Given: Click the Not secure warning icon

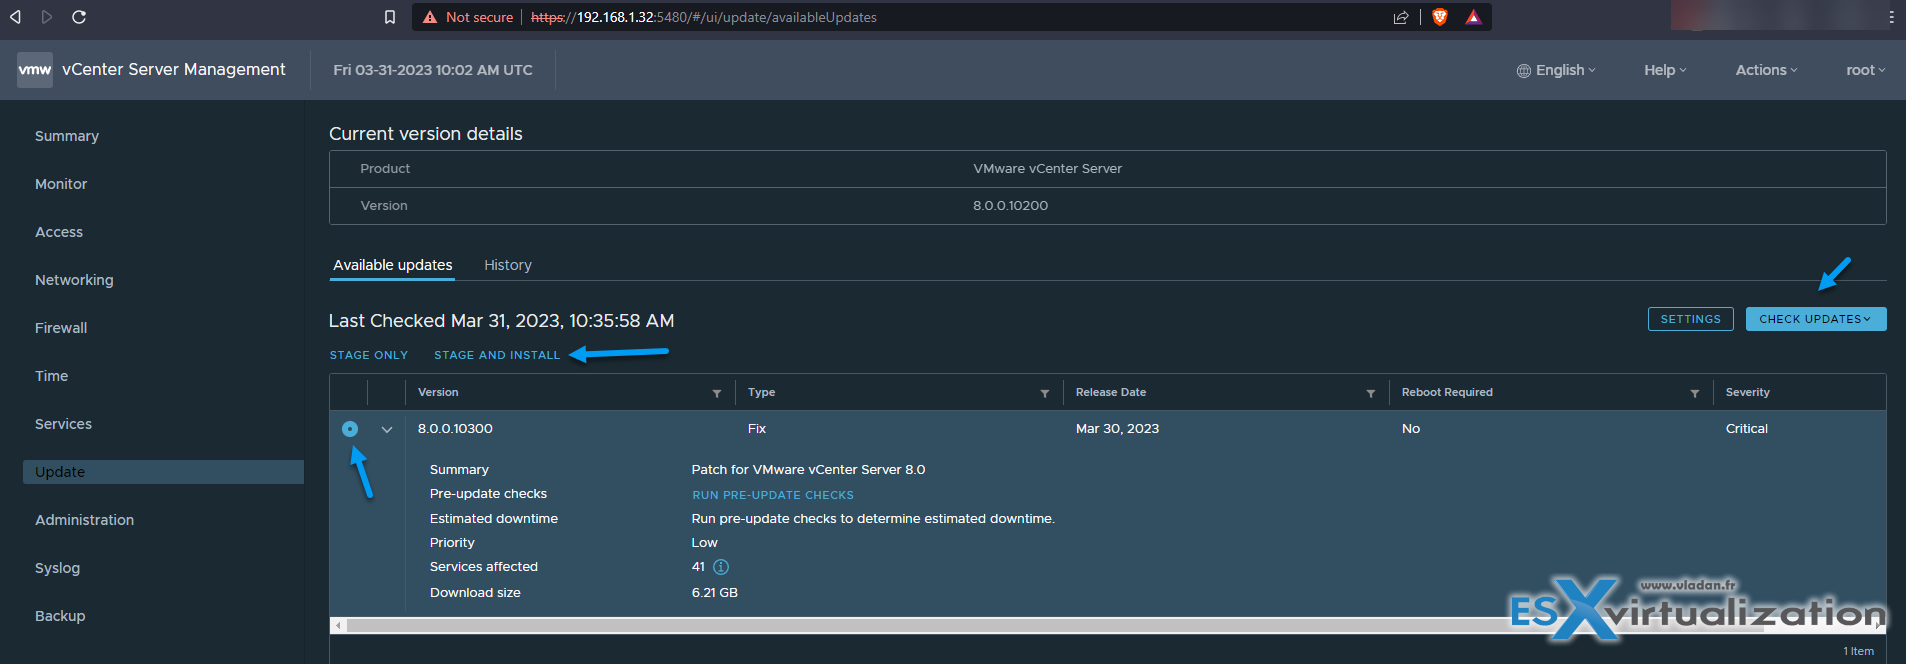Looking at the screenshot, I should [430, 17].
